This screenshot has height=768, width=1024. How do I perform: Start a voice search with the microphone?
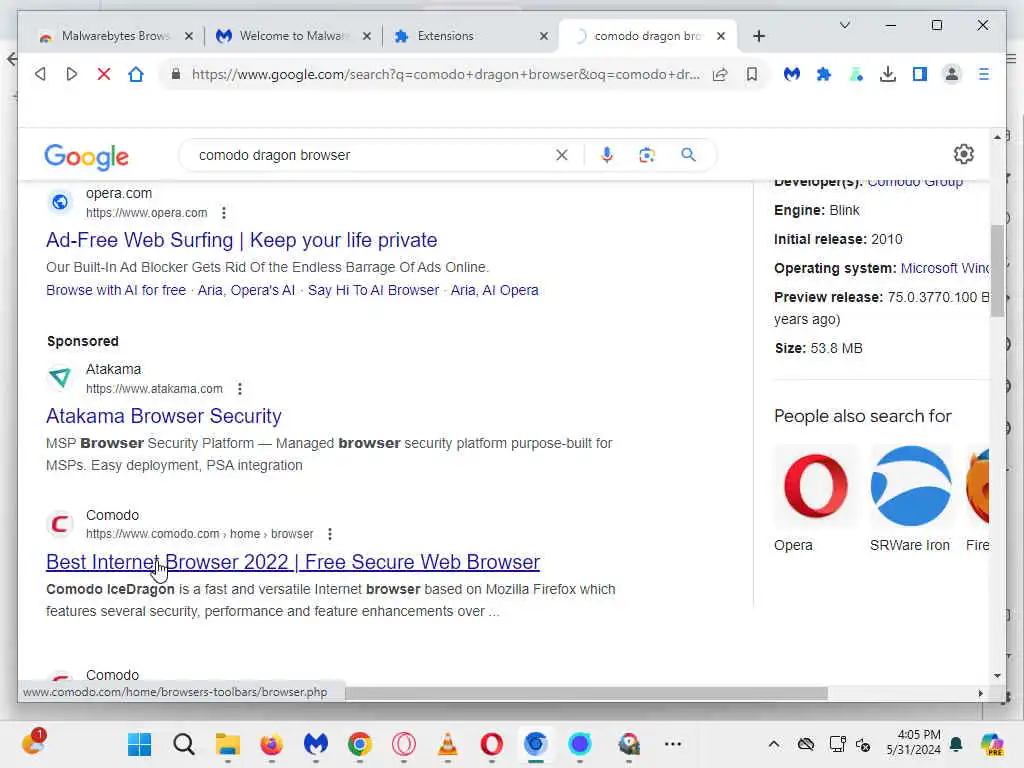[607, 155]
